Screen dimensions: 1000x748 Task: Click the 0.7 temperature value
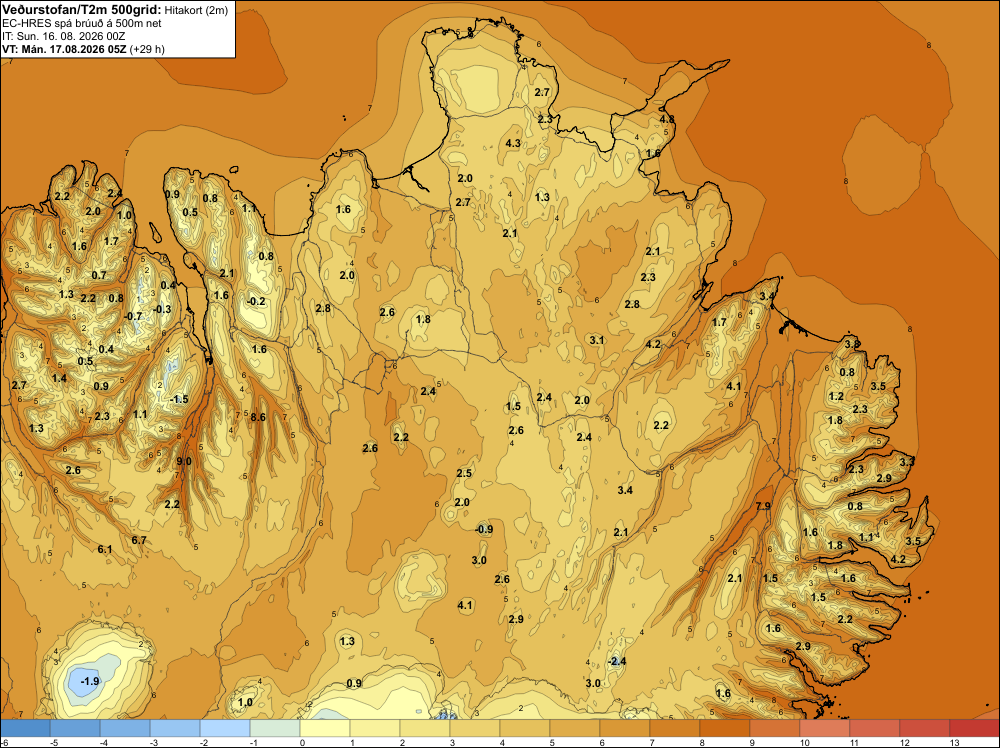99,275
